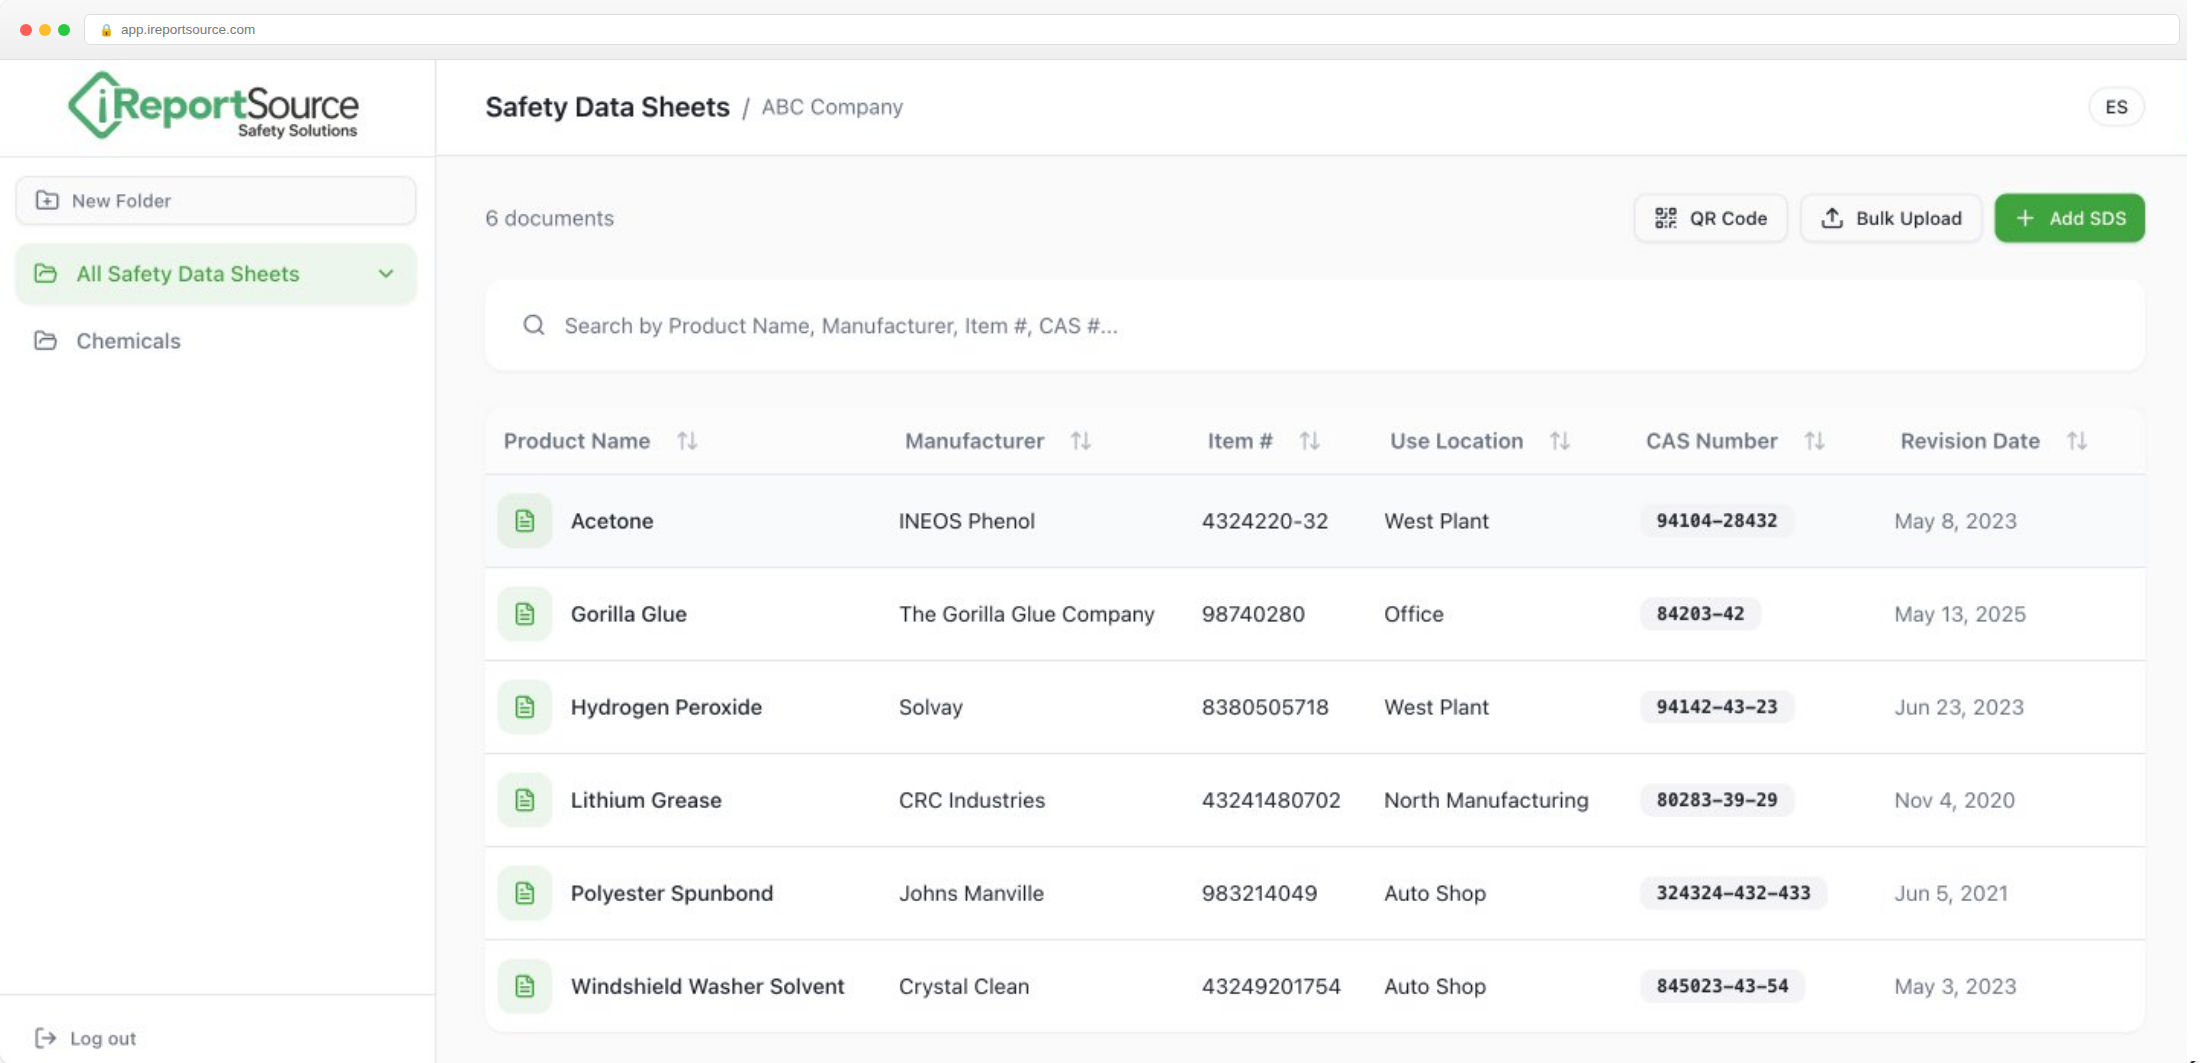Open the Lithium Grease row
The image size is (2200, 1063).
(1315, 799)
